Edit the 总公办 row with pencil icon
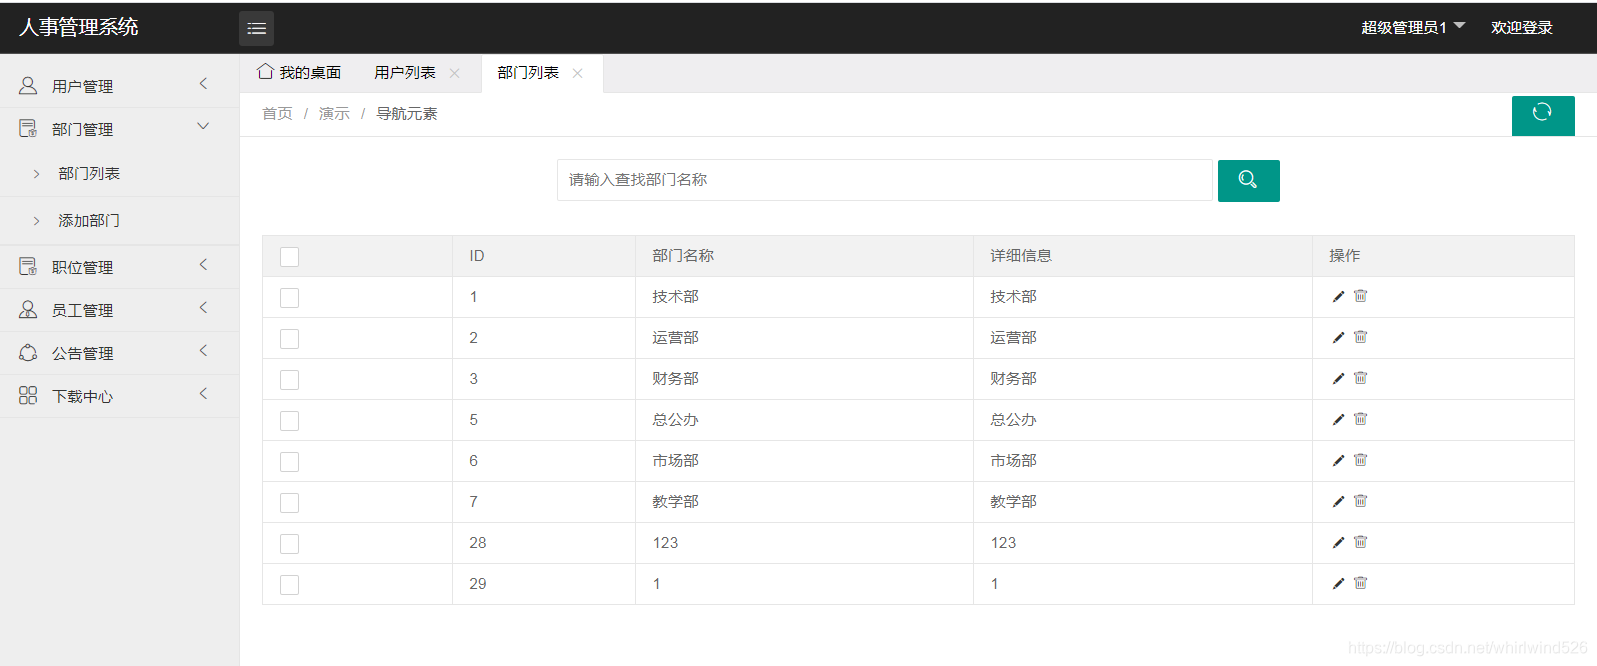This screenshot has height=666, width=1597. click(x=1338, y=420)
